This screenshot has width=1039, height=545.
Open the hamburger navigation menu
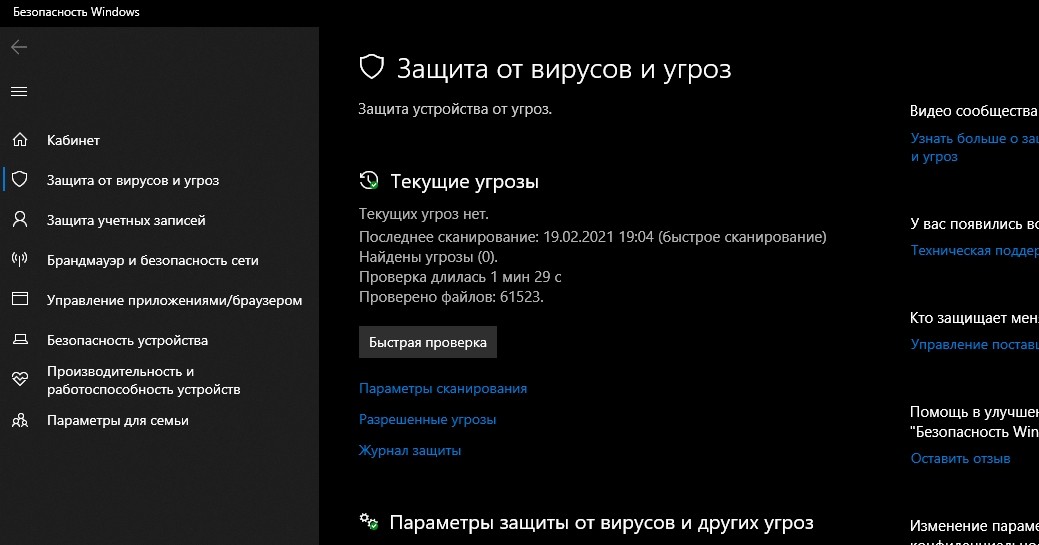[19, 91]
